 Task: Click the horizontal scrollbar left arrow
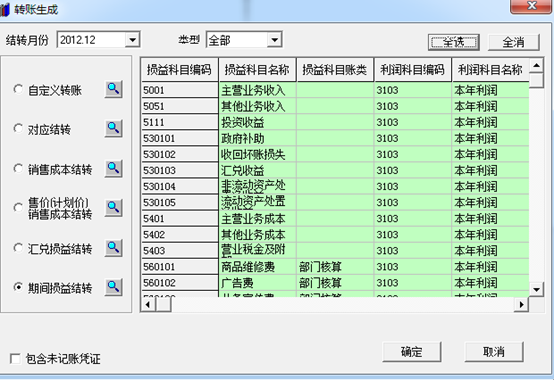point(148,305)
